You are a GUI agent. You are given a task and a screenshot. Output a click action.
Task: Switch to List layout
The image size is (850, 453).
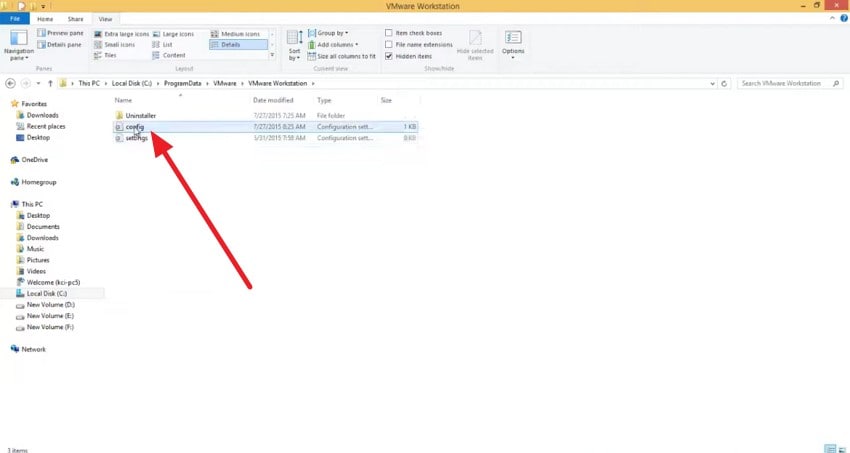(163, 44)
